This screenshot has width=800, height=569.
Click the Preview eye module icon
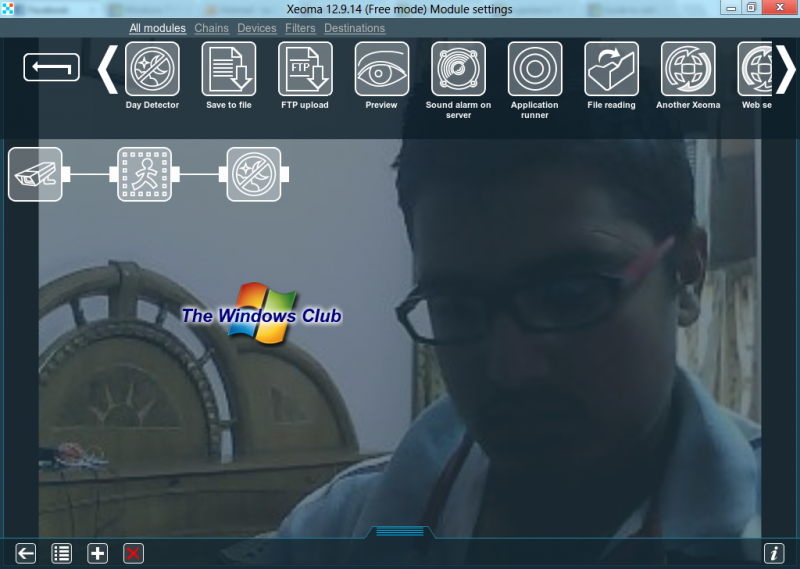[381, 69]
